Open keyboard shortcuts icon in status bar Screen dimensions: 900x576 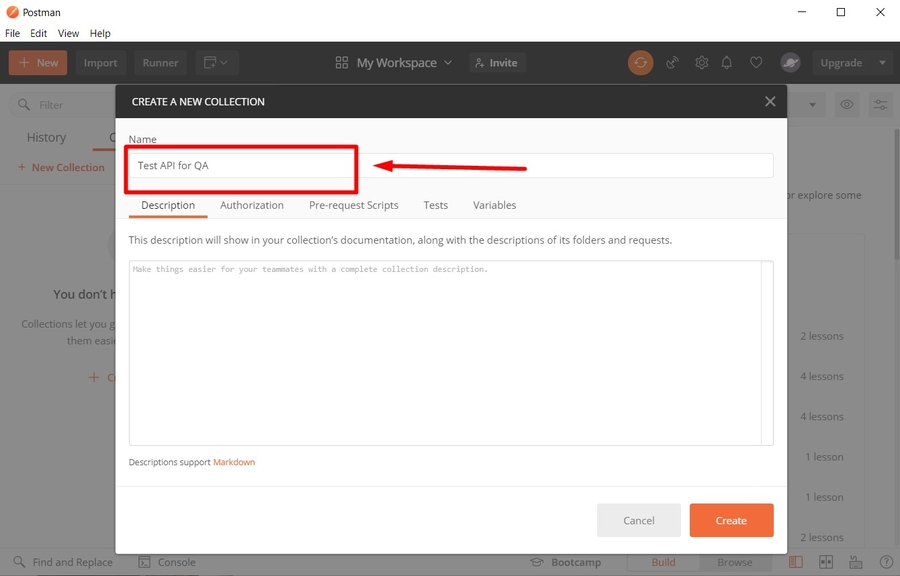(855, 562)
